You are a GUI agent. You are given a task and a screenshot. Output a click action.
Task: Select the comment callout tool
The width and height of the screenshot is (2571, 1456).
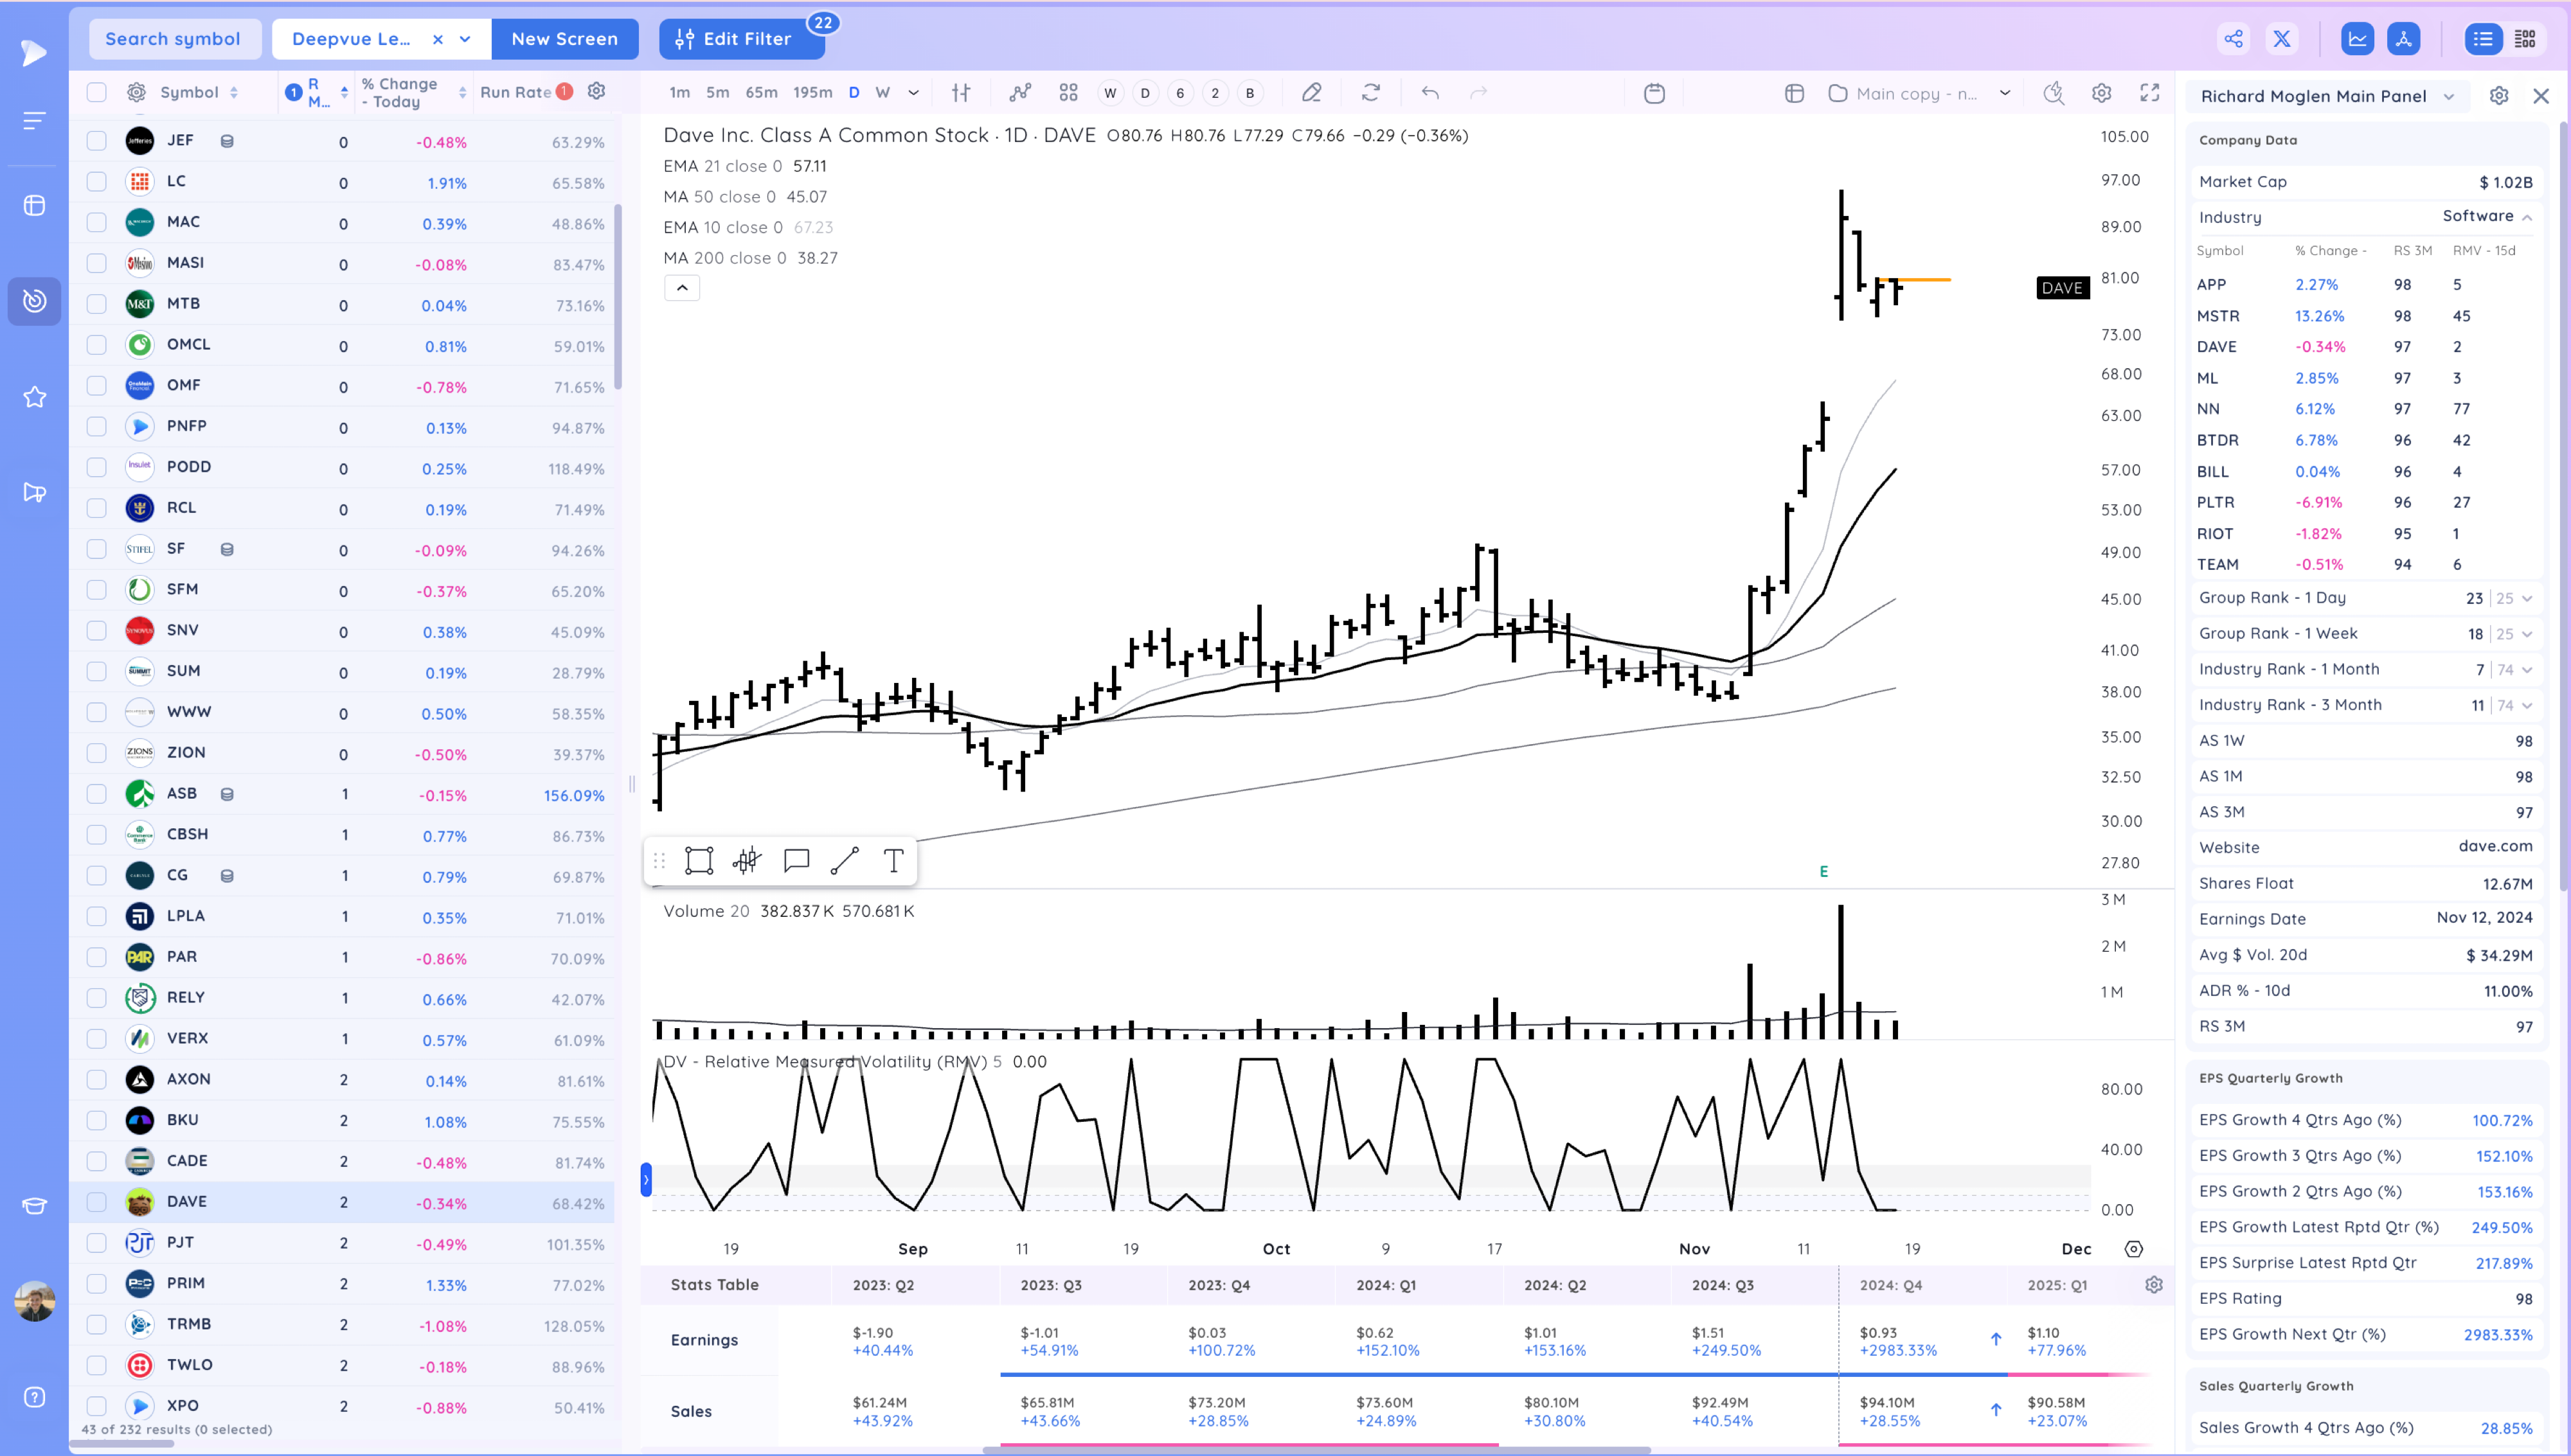(796, 860)
